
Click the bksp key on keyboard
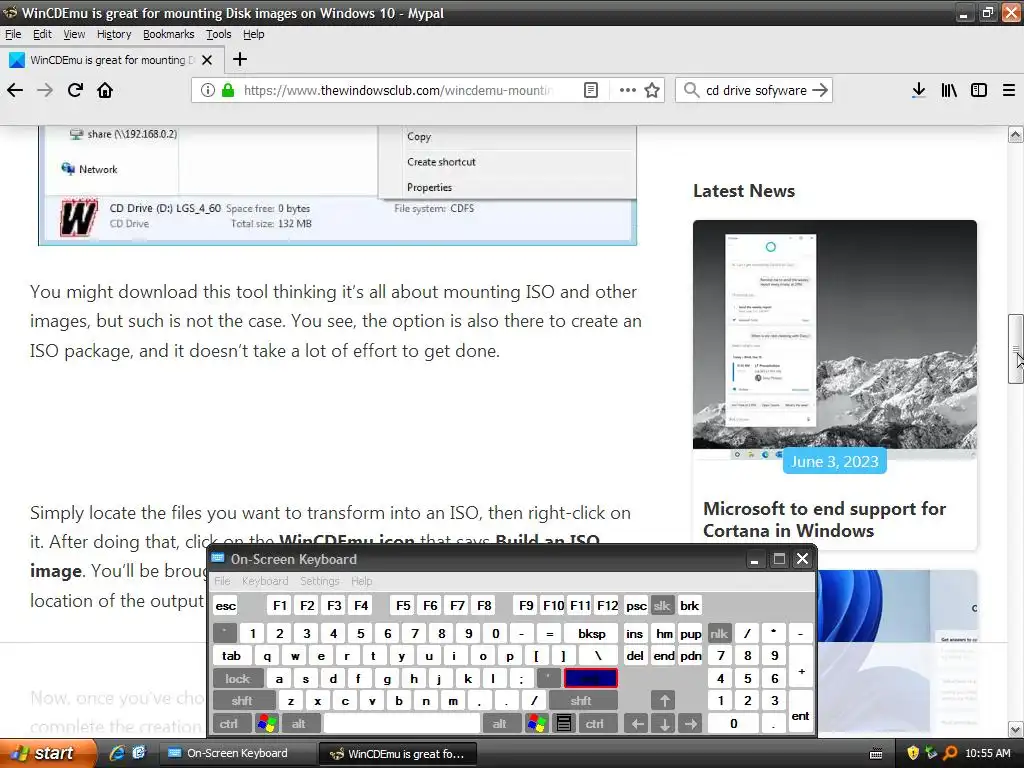point(592,633)
